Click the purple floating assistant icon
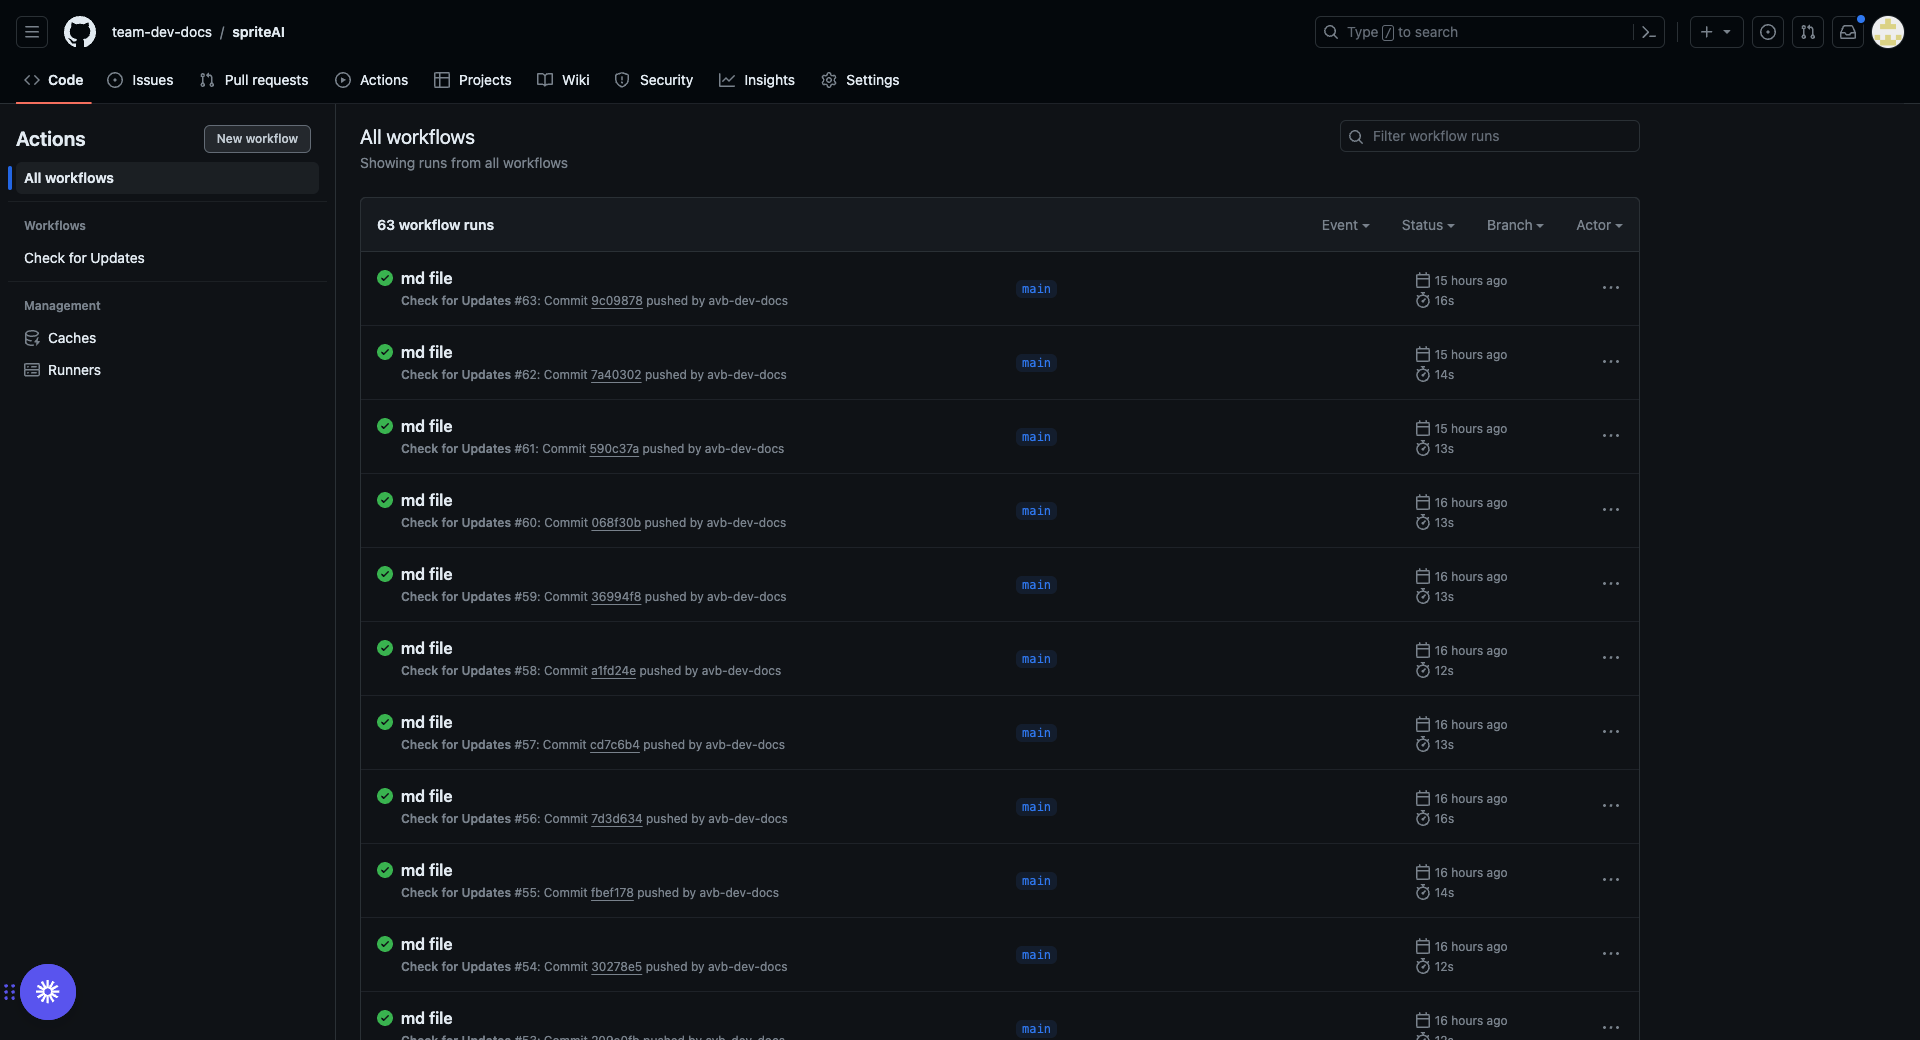 coord(48,992)
